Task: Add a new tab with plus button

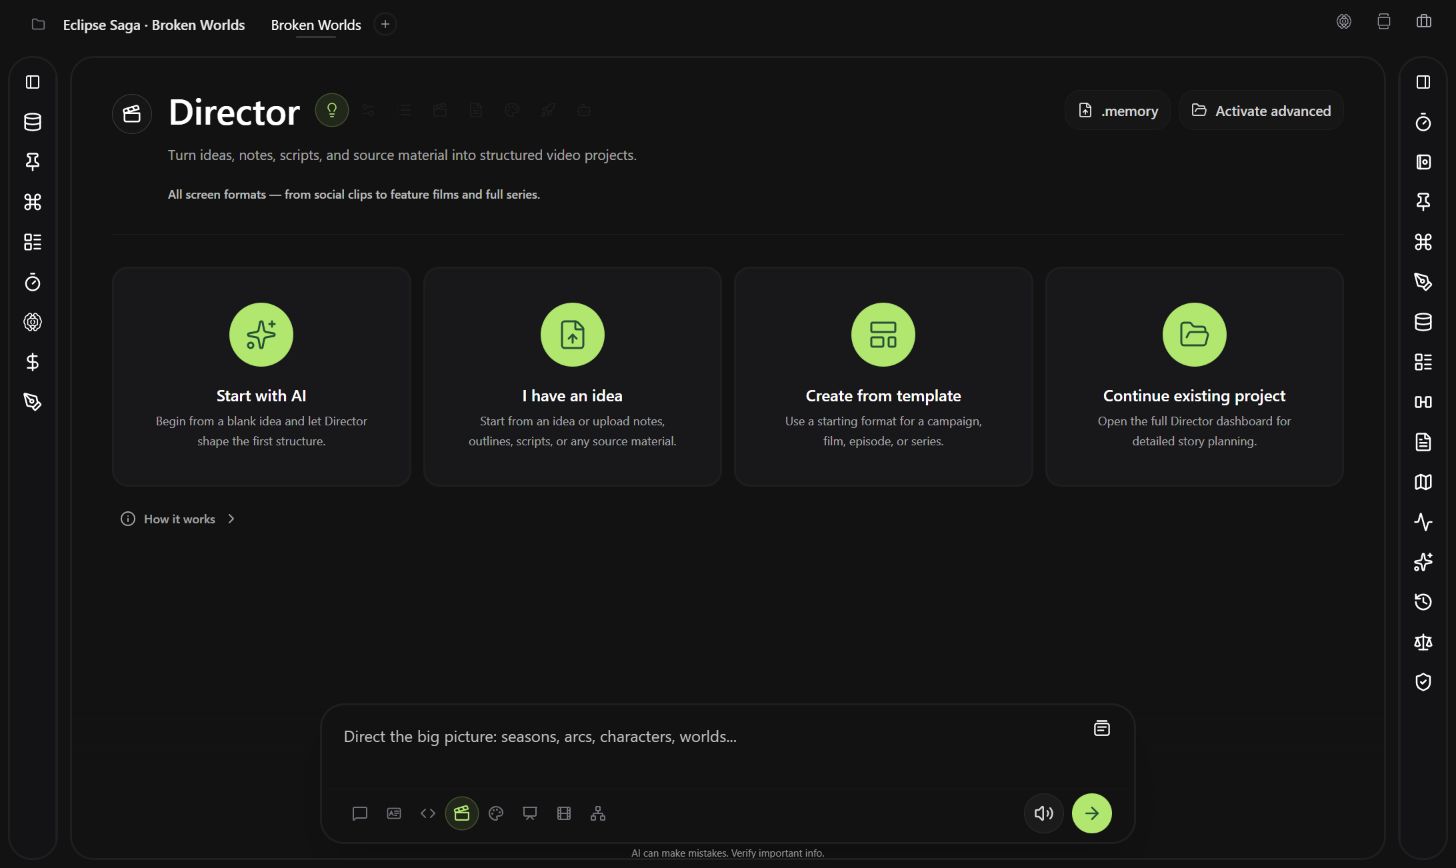Action: coord(385,24)
